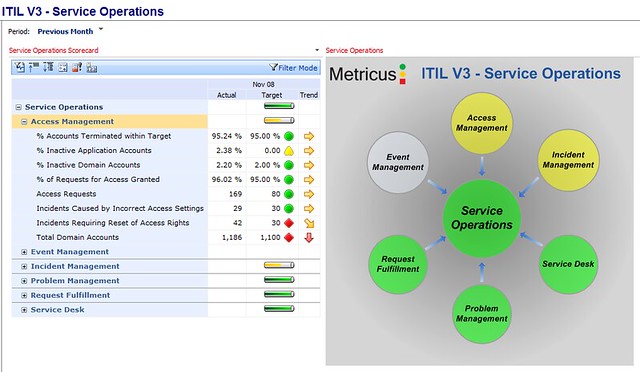Click yellow triangle indicator for Inactive Application Accounts

tap(289, 151)
